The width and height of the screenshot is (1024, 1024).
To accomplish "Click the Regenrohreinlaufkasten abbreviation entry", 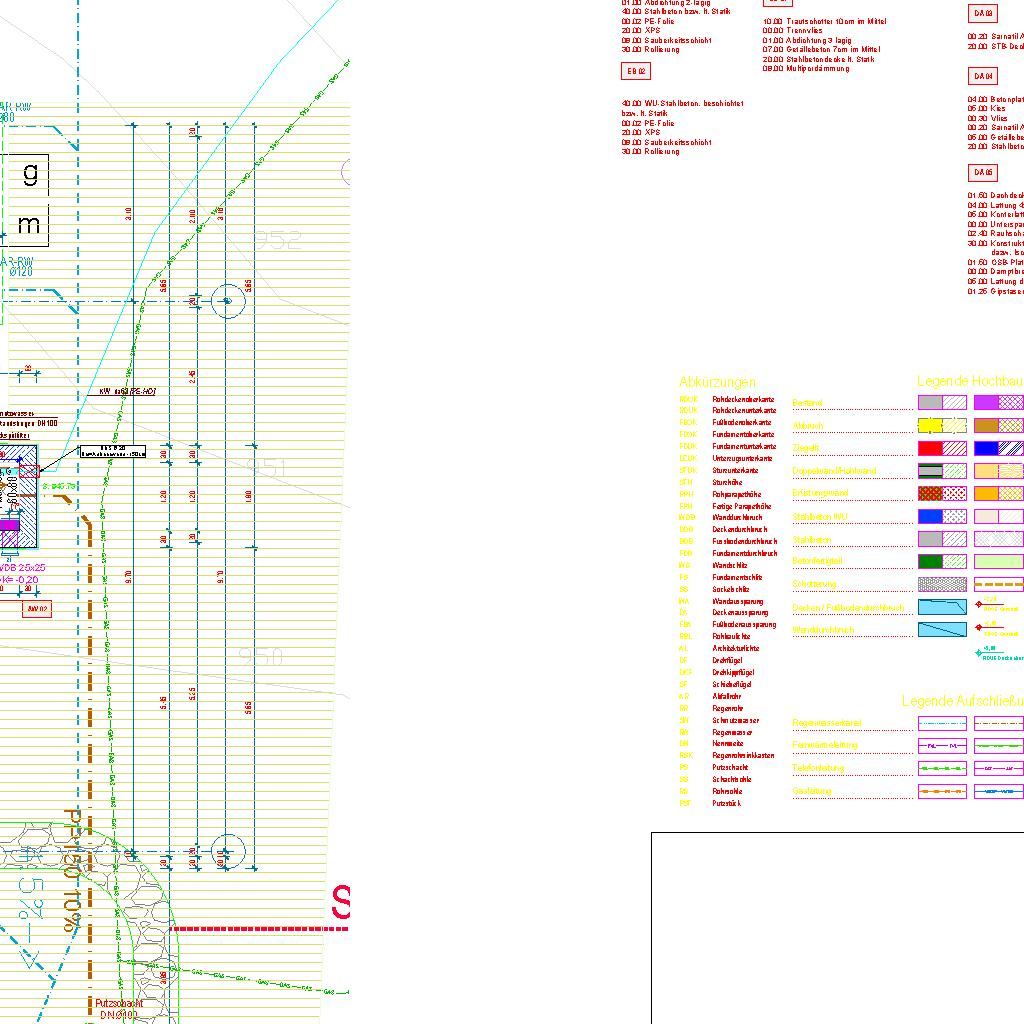I will tap(743, 756).
